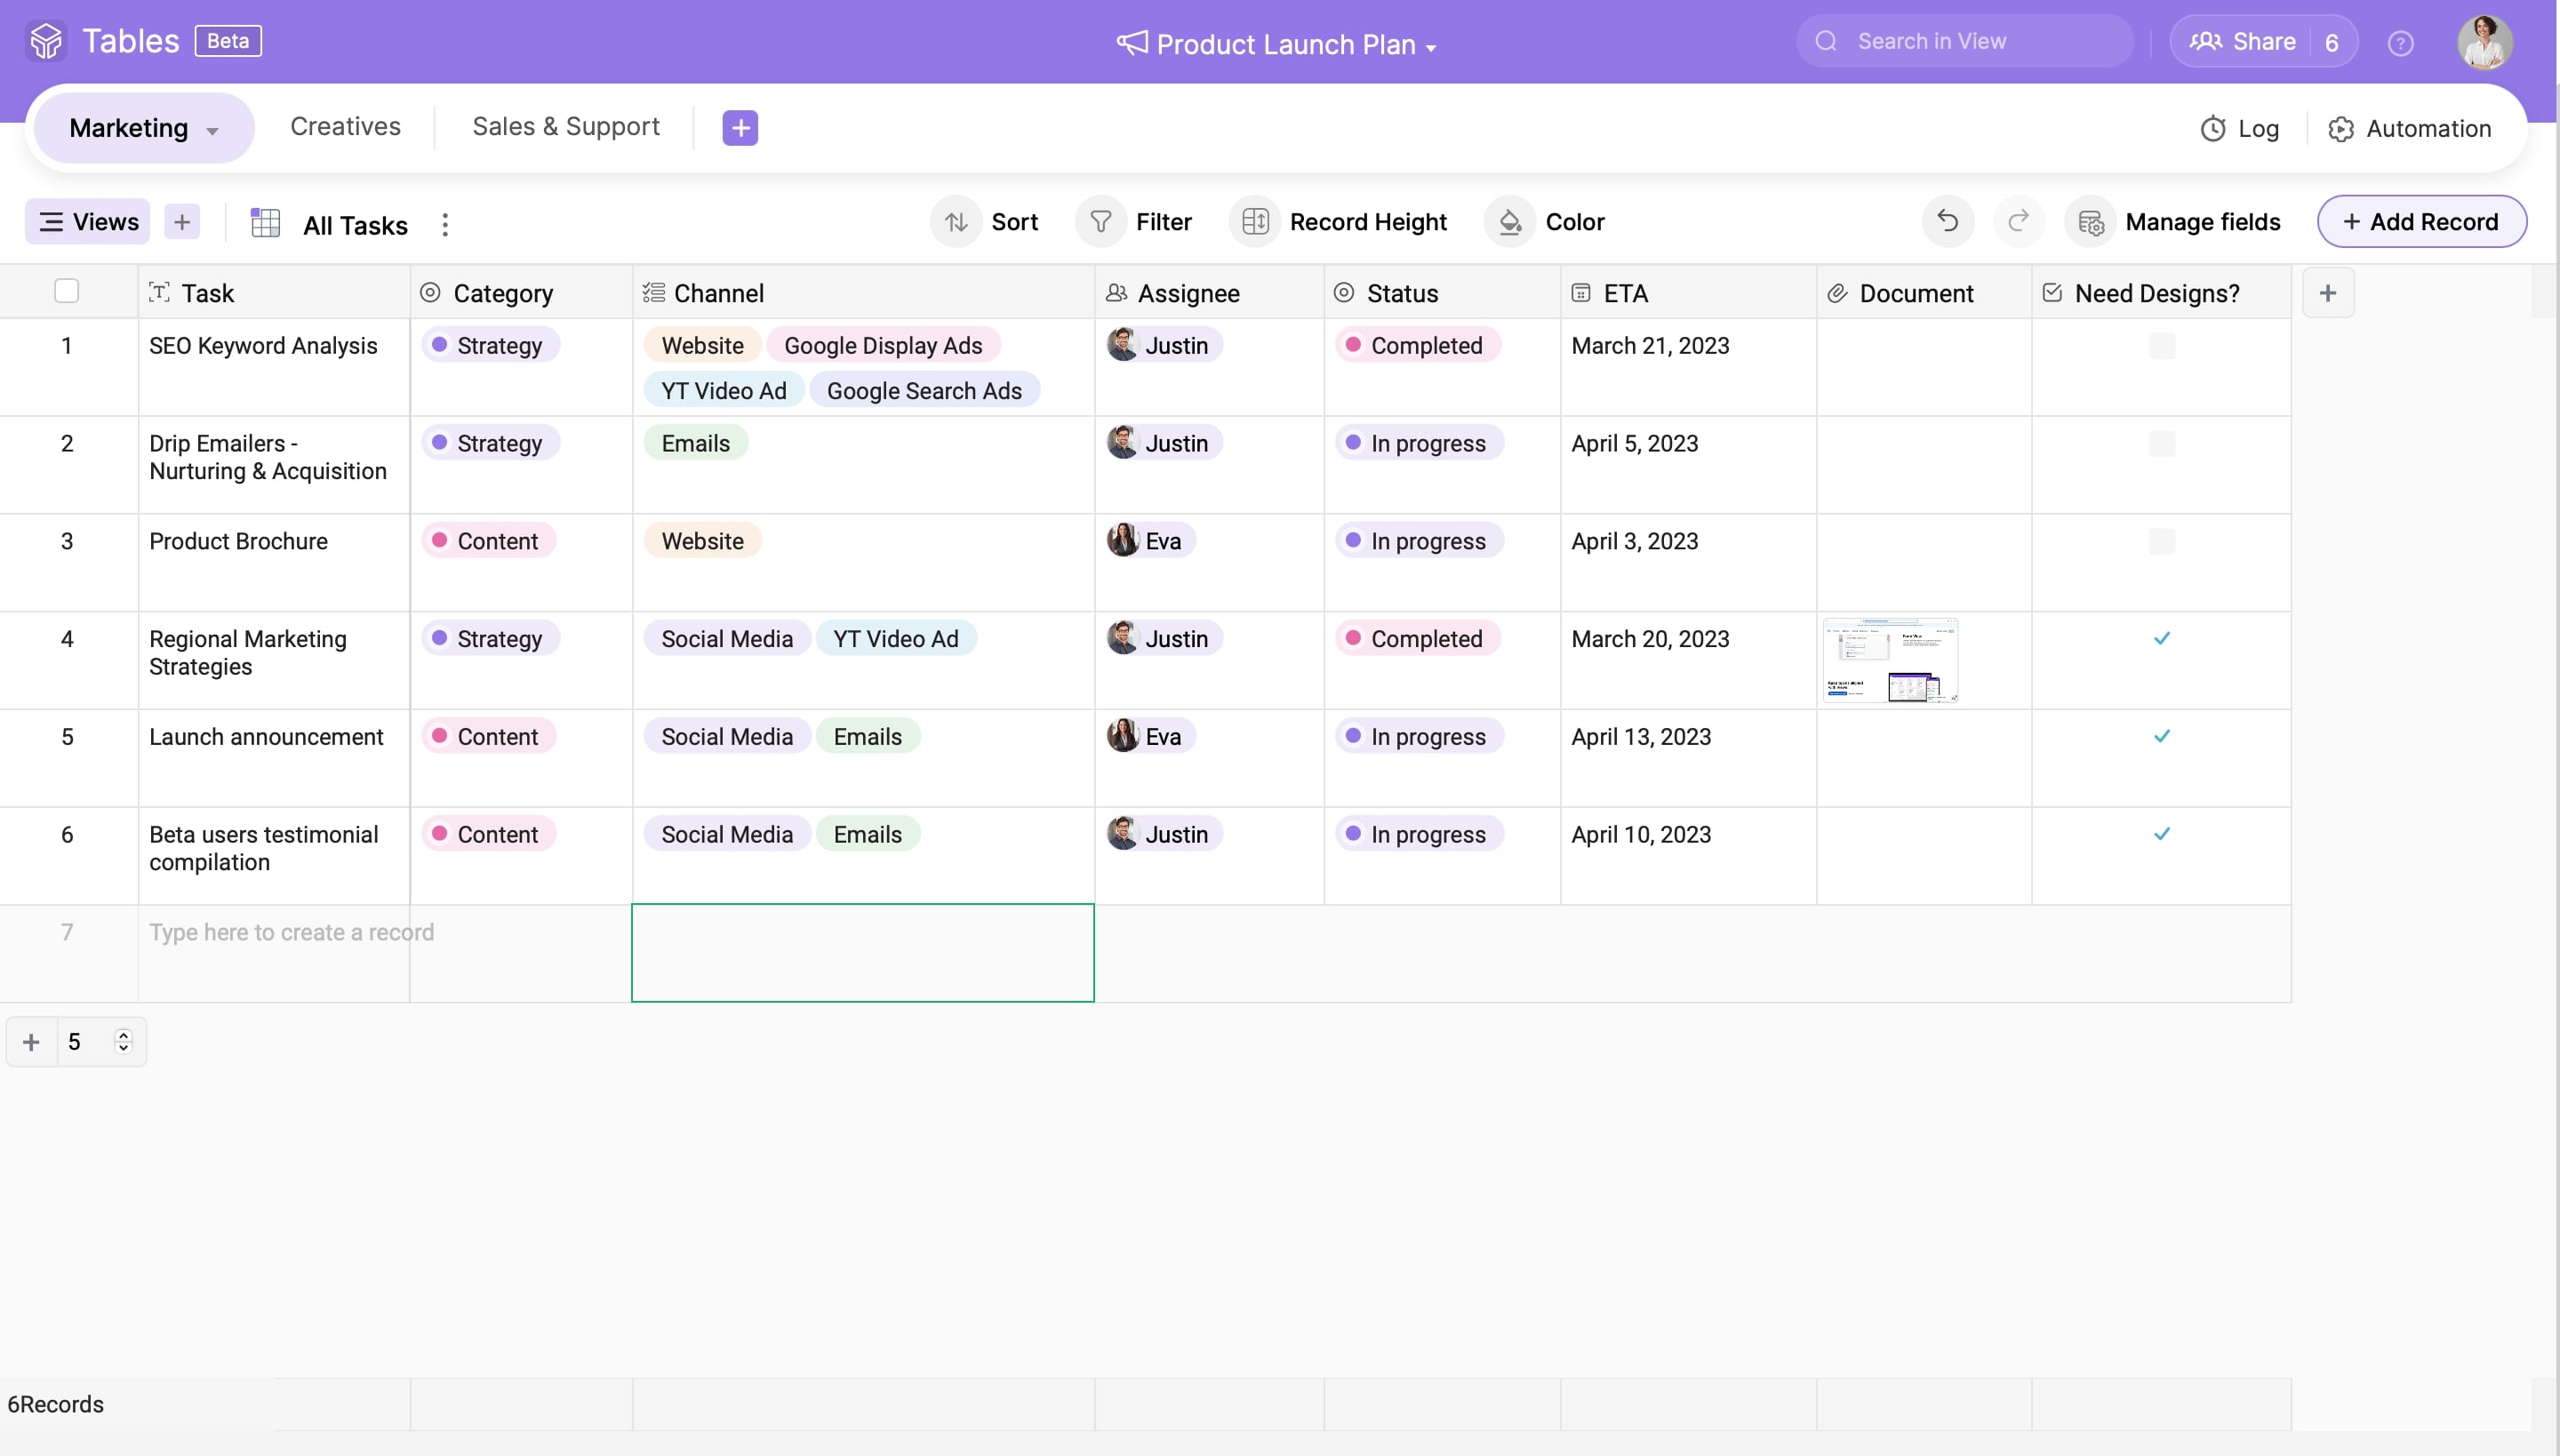Click the Record Height icon
The height and width of the screenshot is (1456, 2560).
[x=1255, y=222]
